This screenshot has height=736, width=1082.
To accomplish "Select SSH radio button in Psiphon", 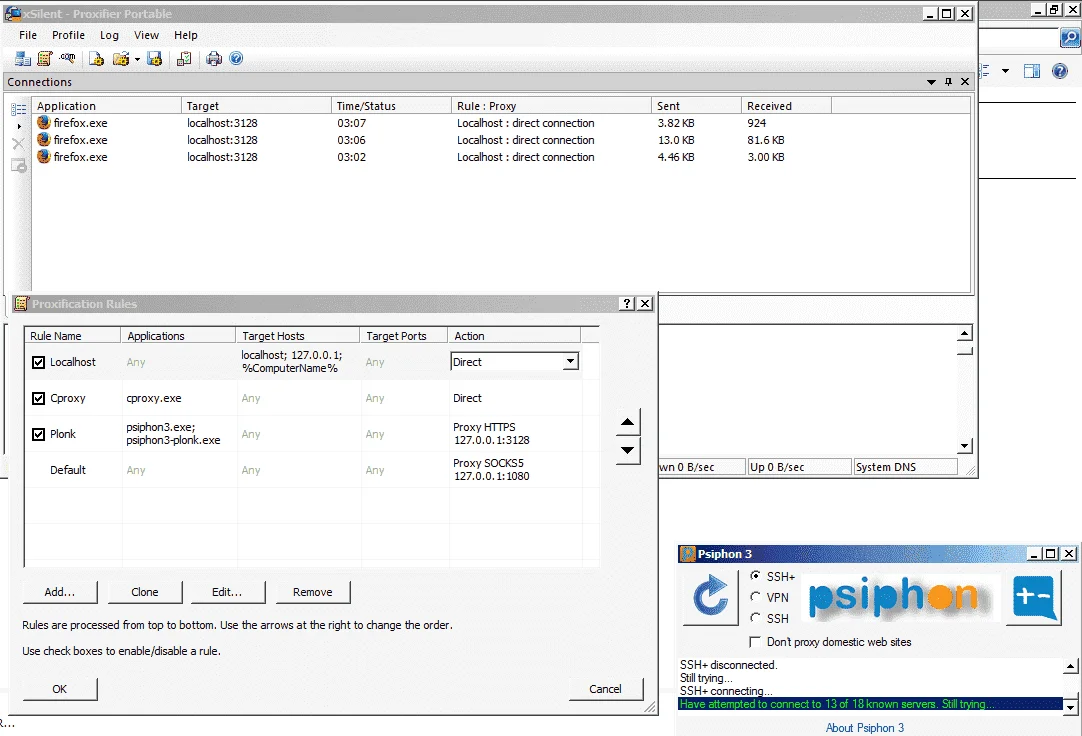I will click(x=755, y=618).
